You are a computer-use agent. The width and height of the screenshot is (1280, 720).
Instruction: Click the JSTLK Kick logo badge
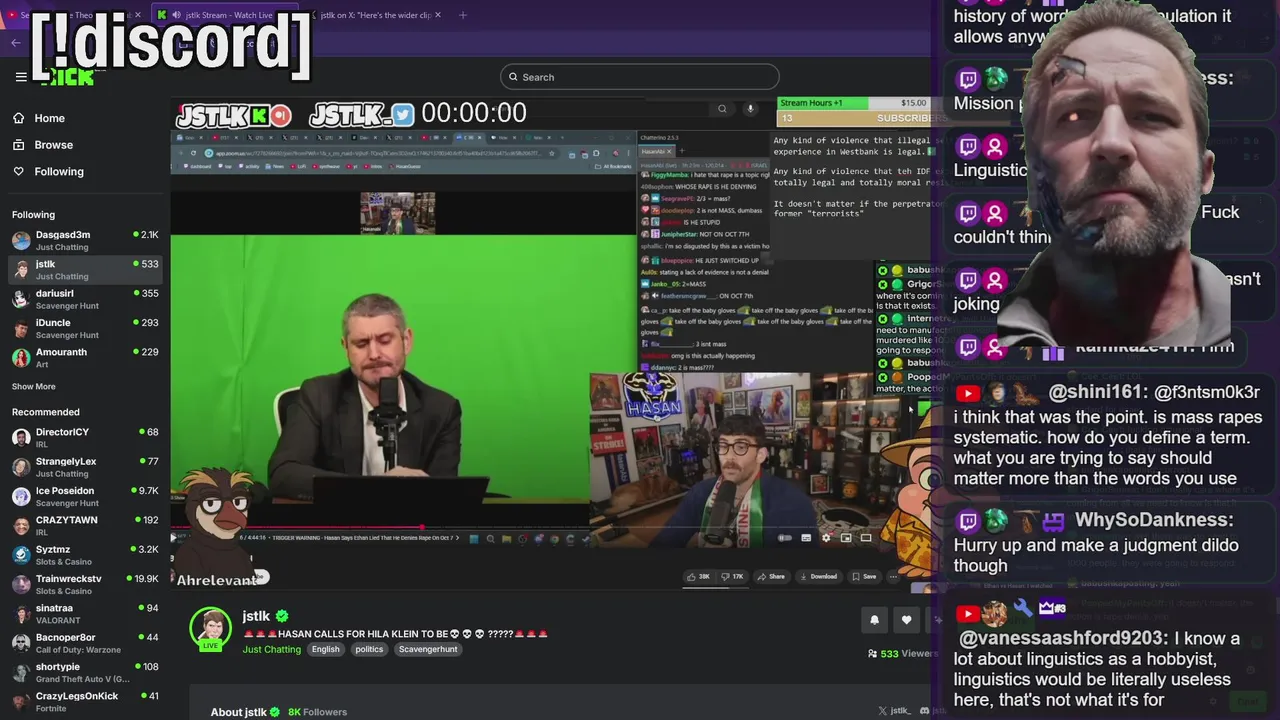point(234,115)
